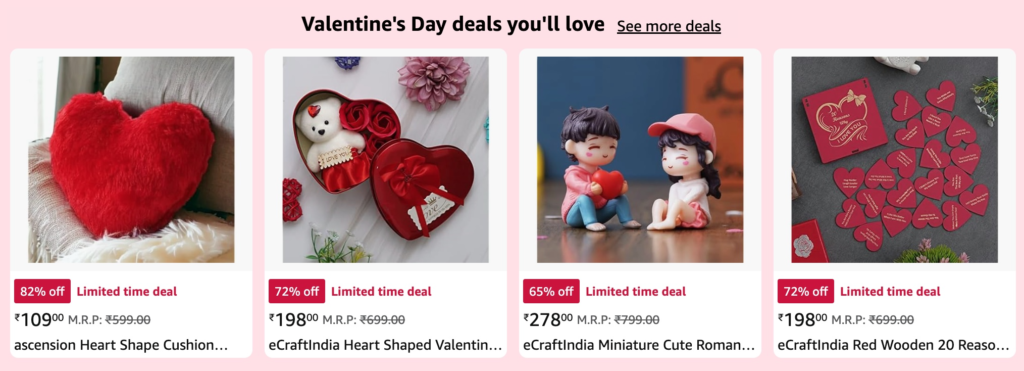Select the miniature couple figurine image
The image size is (1024, 371).
[640, 159]
